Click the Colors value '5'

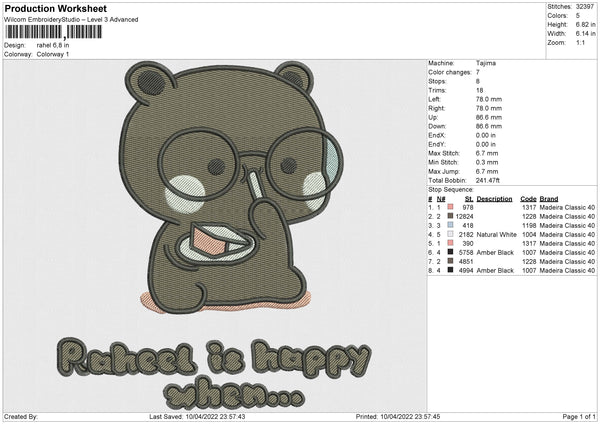coord(578,16)
